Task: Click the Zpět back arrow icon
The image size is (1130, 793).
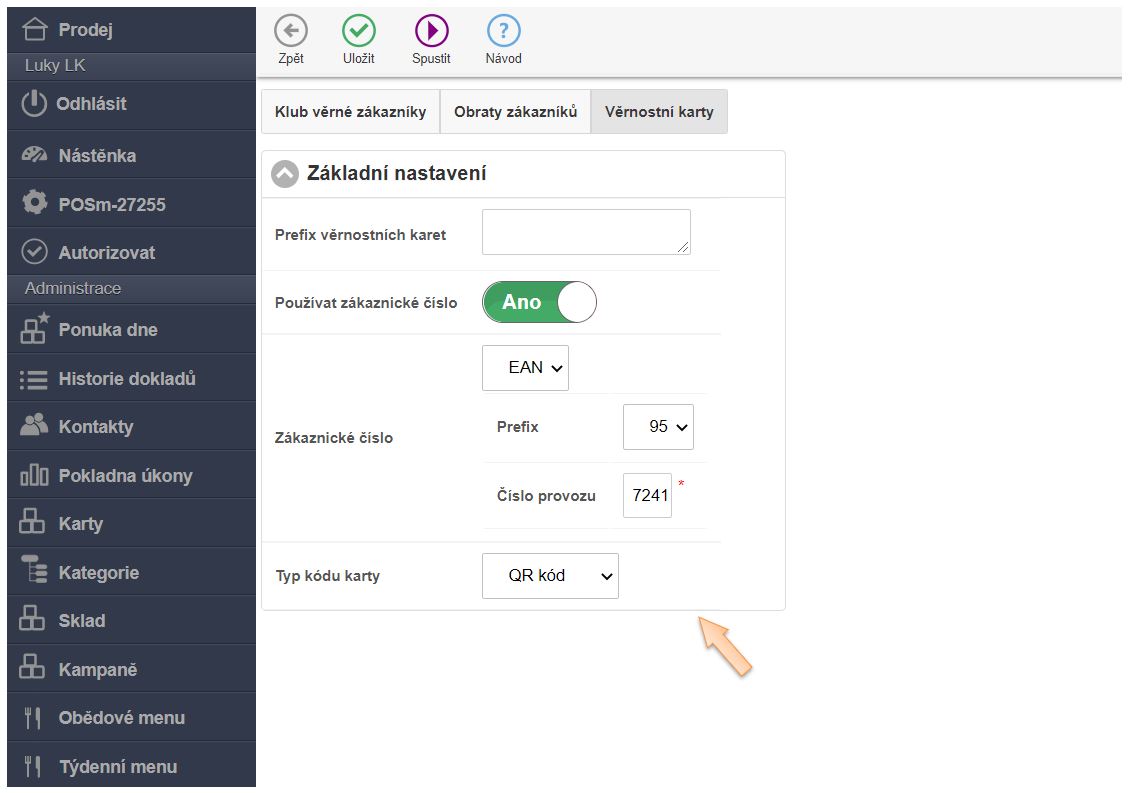Action: (290, 31)
